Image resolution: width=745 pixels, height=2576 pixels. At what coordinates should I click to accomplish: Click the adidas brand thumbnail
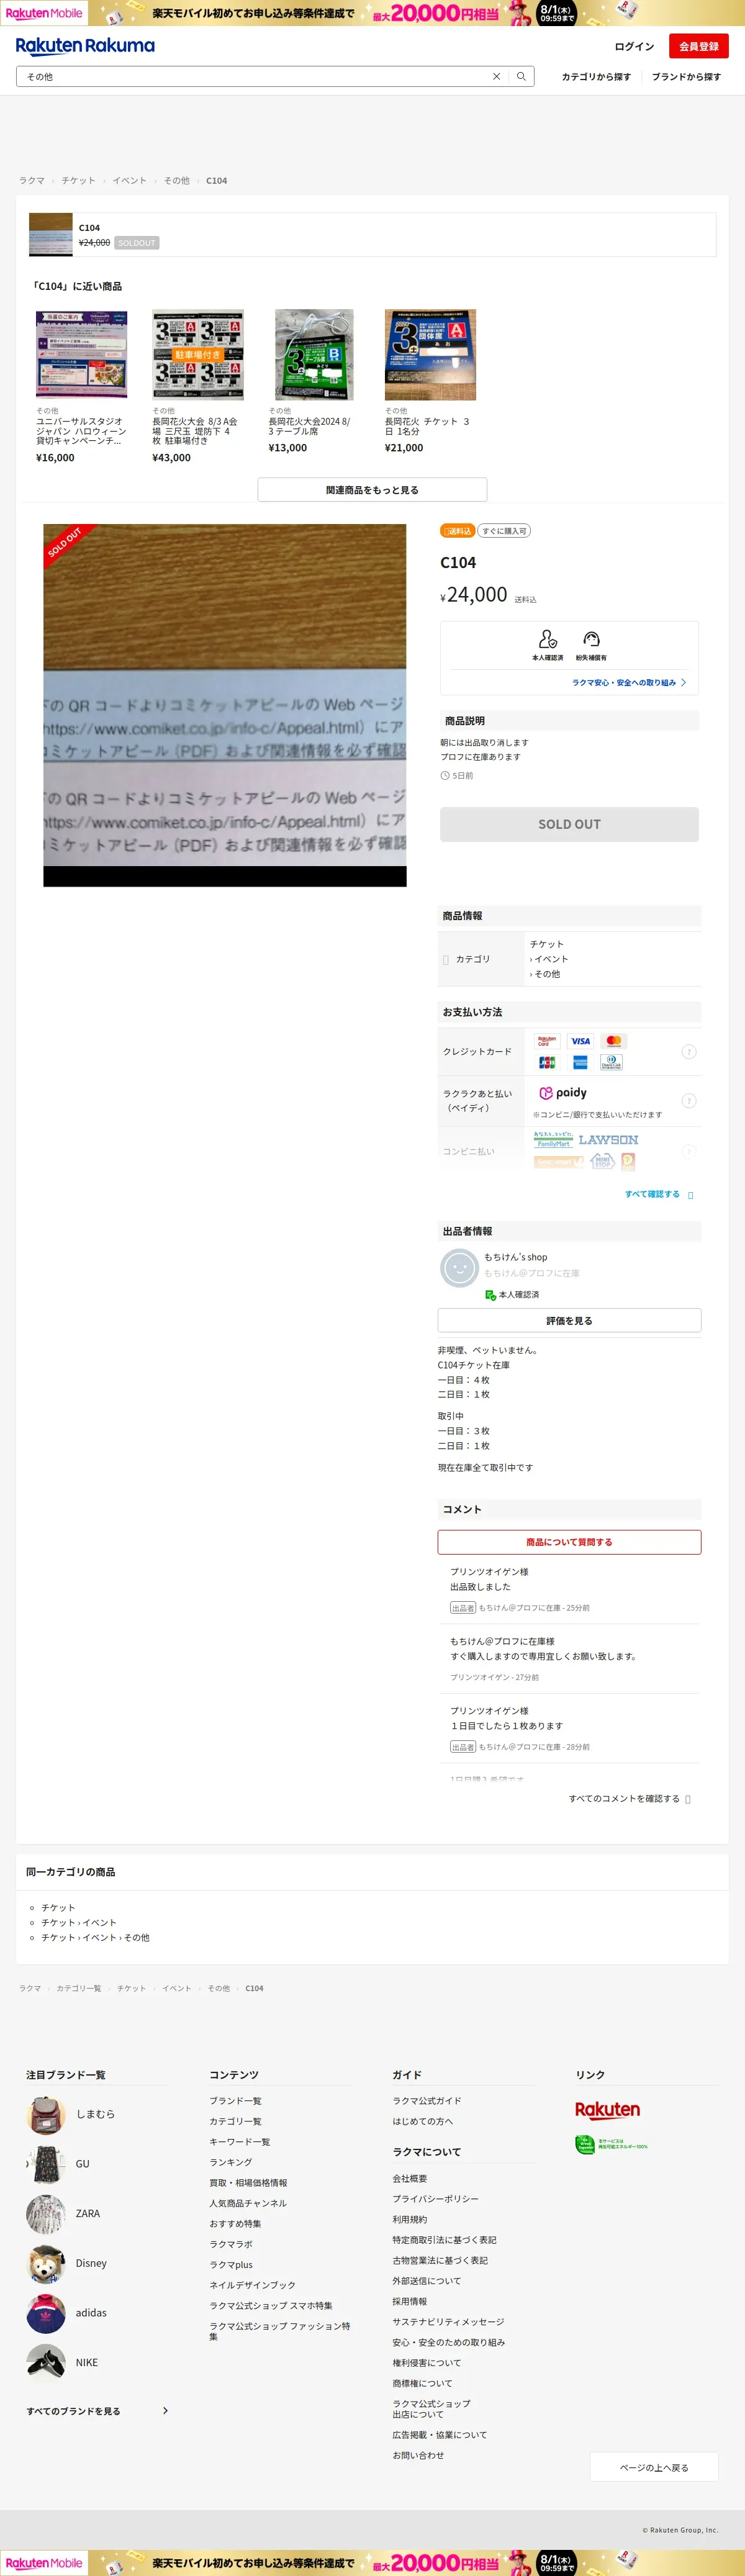point(46,2313)
